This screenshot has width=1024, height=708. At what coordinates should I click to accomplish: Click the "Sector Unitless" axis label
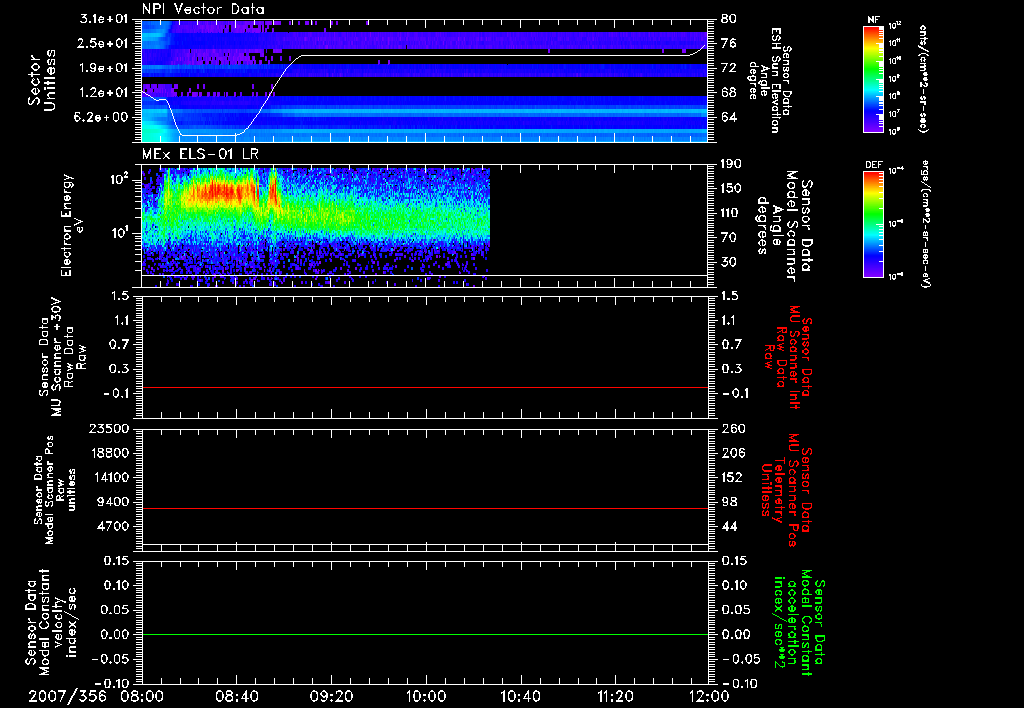tap(42, 80)
